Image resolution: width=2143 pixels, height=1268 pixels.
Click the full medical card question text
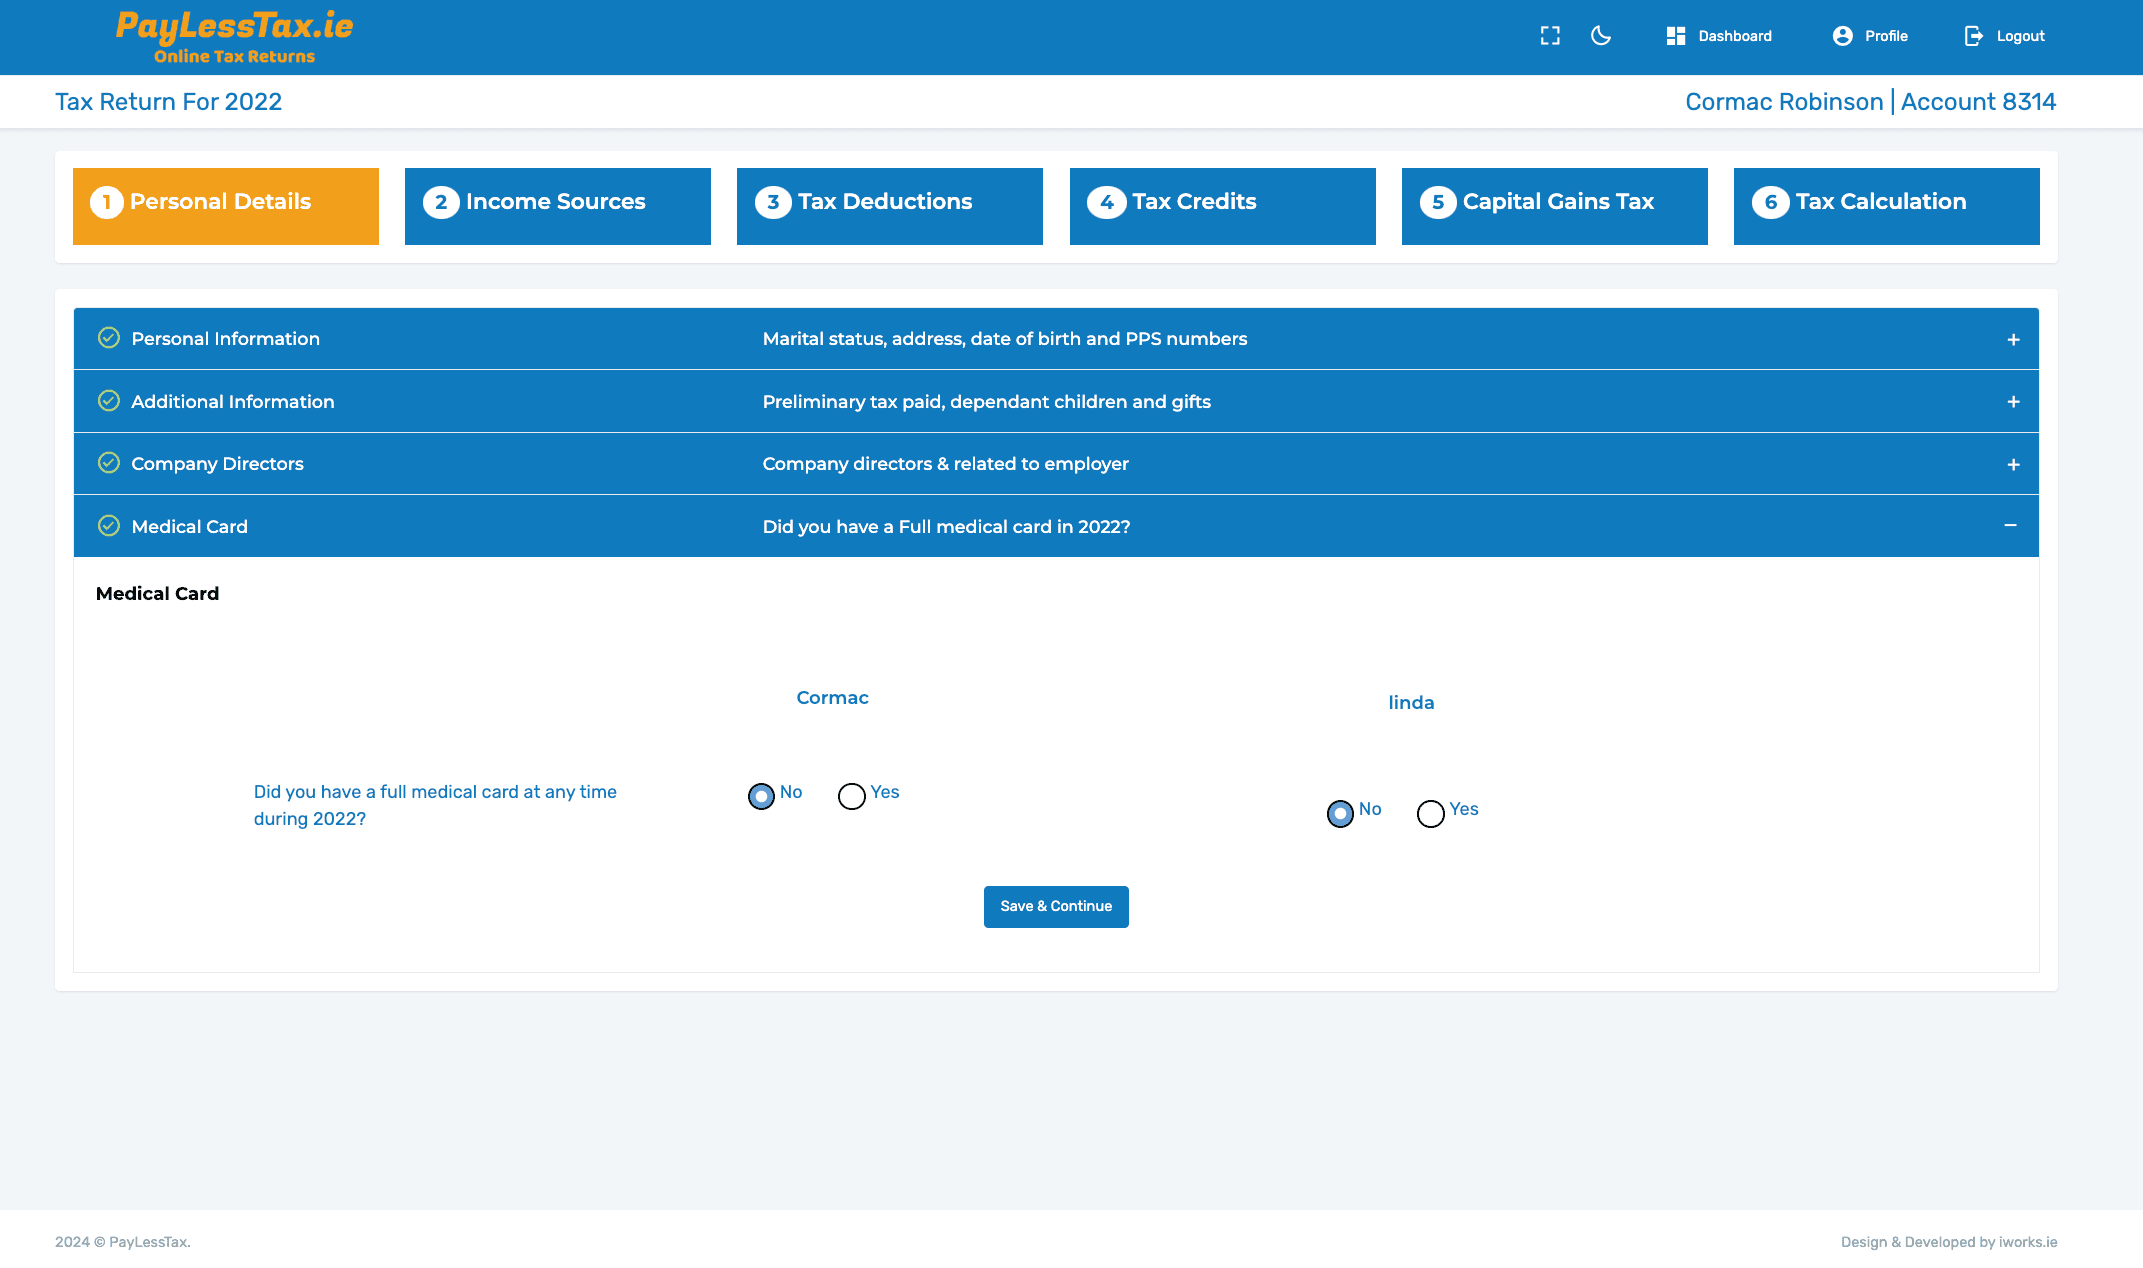point(435,805)
